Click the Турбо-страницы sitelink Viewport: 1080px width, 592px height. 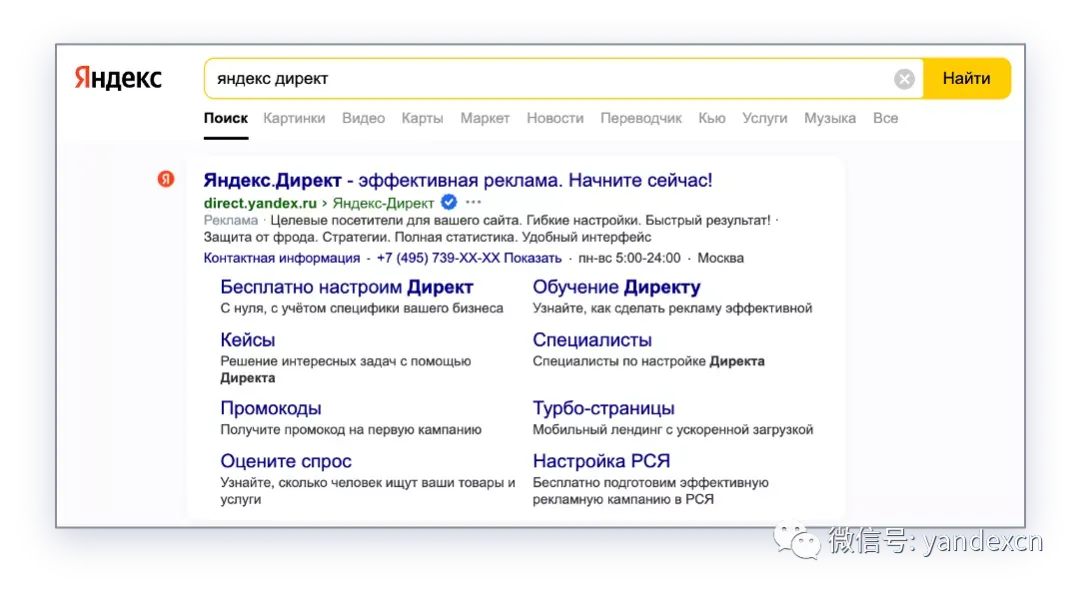(603, 408)
